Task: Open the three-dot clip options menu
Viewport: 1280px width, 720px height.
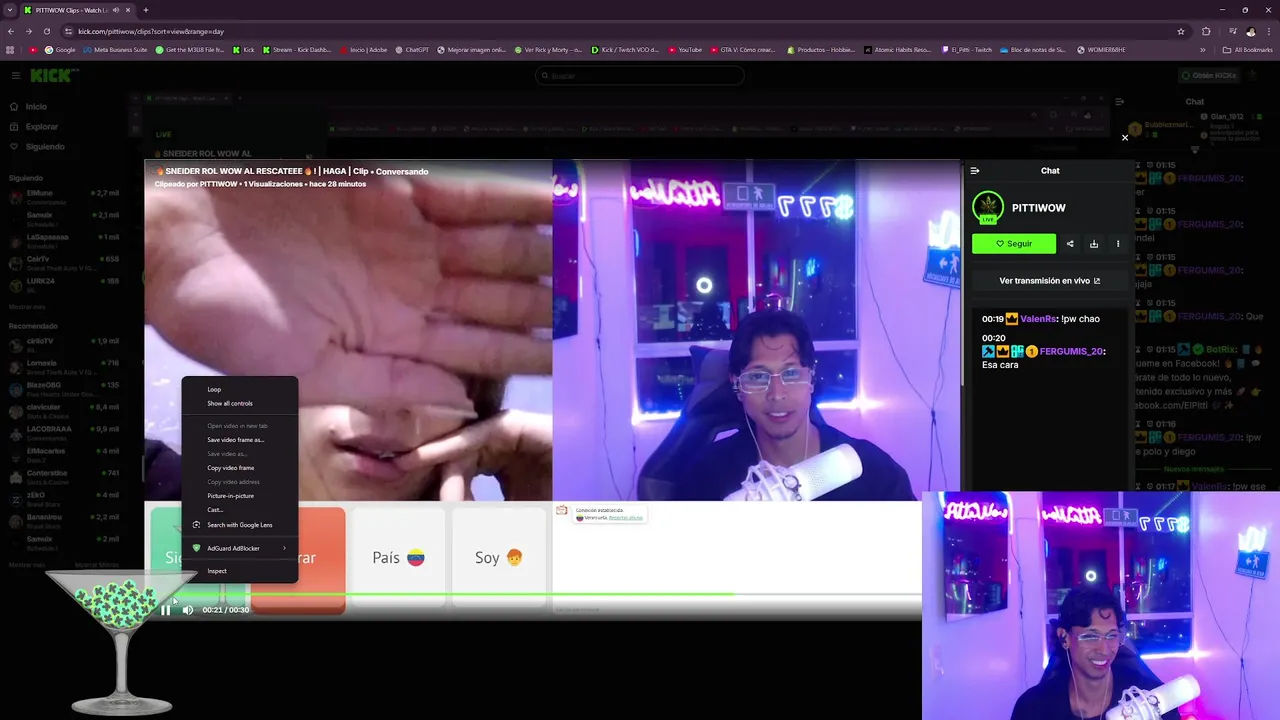Action: coord(1118,243)
